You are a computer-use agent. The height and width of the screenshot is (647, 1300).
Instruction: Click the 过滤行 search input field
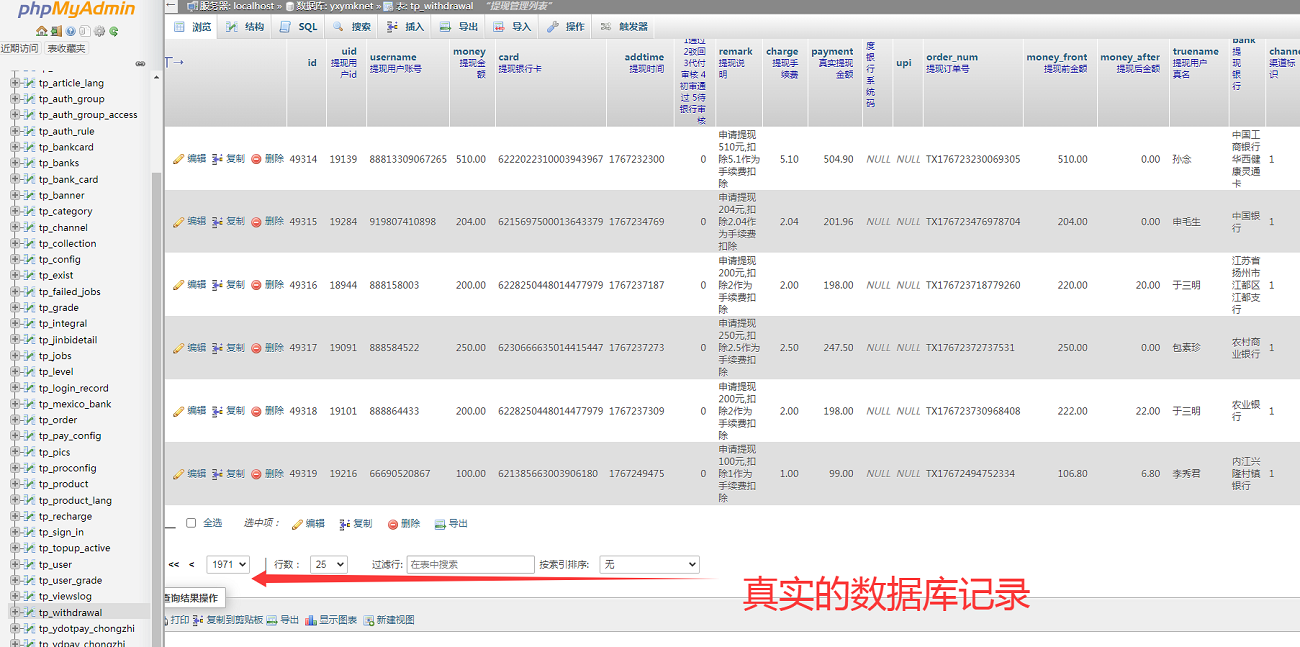[470, 563]
